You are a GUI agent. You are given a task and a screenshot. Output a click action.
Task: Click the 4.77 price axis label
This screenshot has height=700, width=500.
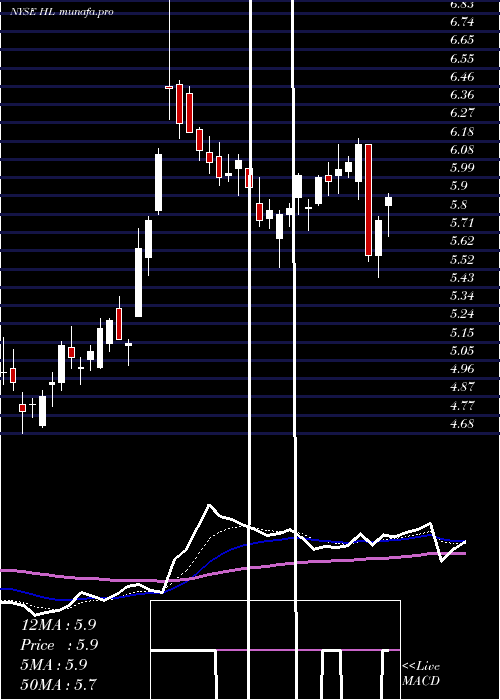pyautogui.click(x=462, y=406)
